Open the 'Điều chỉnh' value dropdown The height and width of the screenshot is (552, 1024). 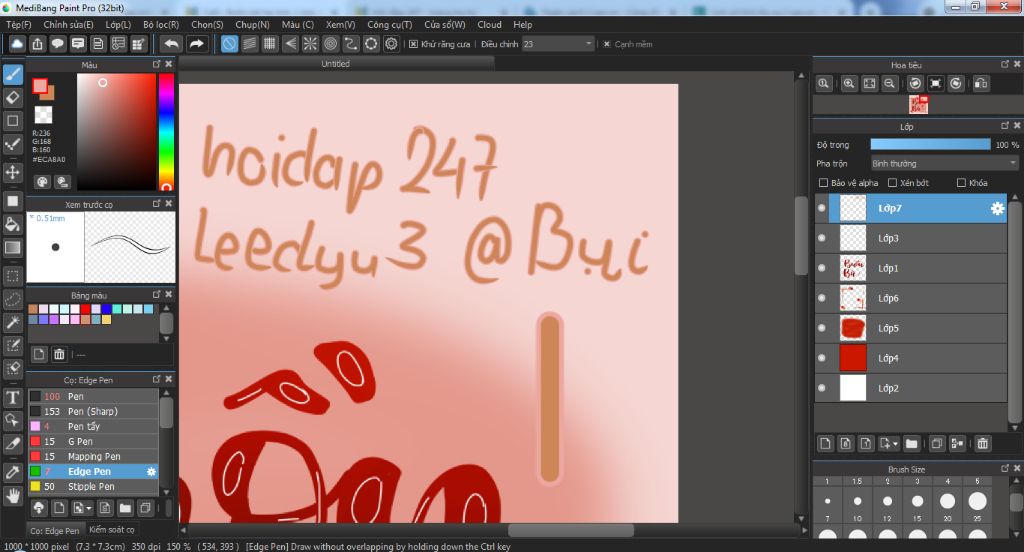(558, 44)
